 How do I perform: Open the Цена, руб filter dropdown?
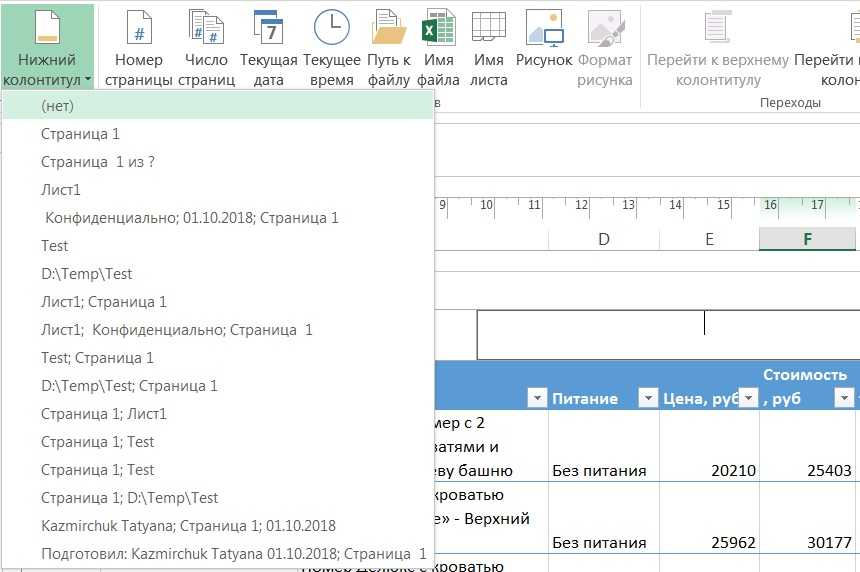coord(748,397)
